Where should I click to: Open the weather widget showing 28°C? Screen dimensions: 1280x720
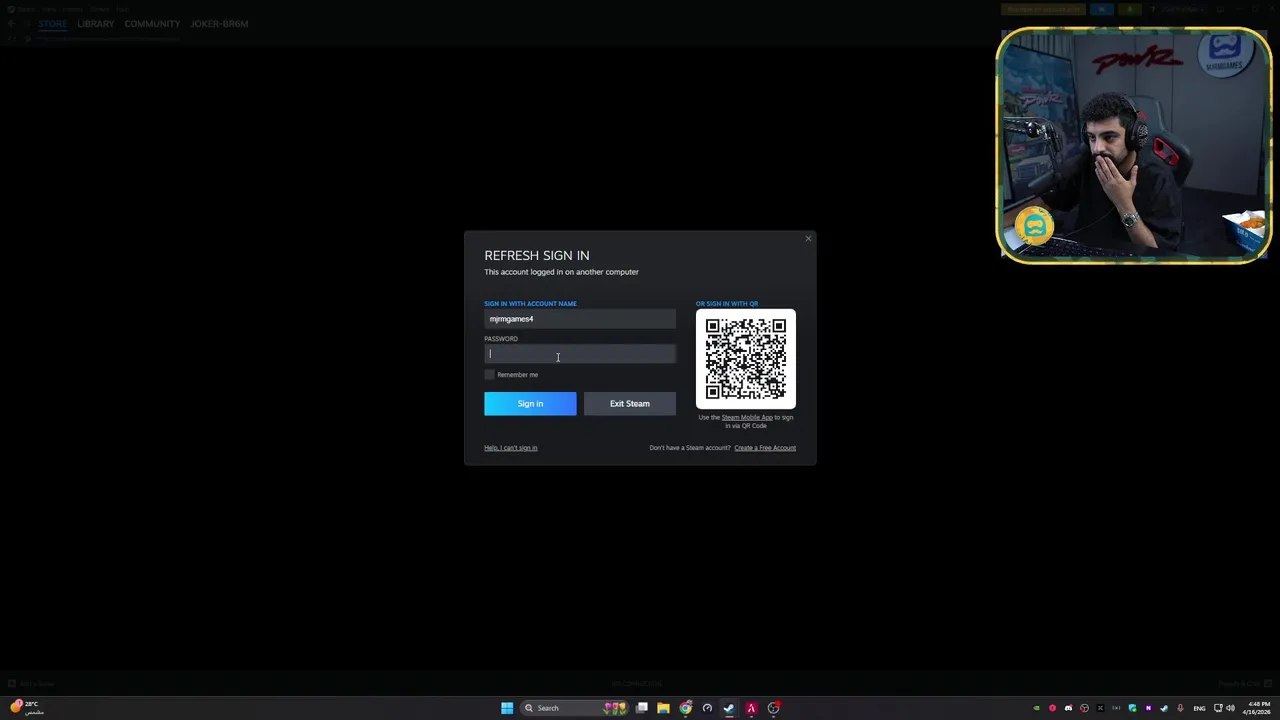[x=27, y=708]
